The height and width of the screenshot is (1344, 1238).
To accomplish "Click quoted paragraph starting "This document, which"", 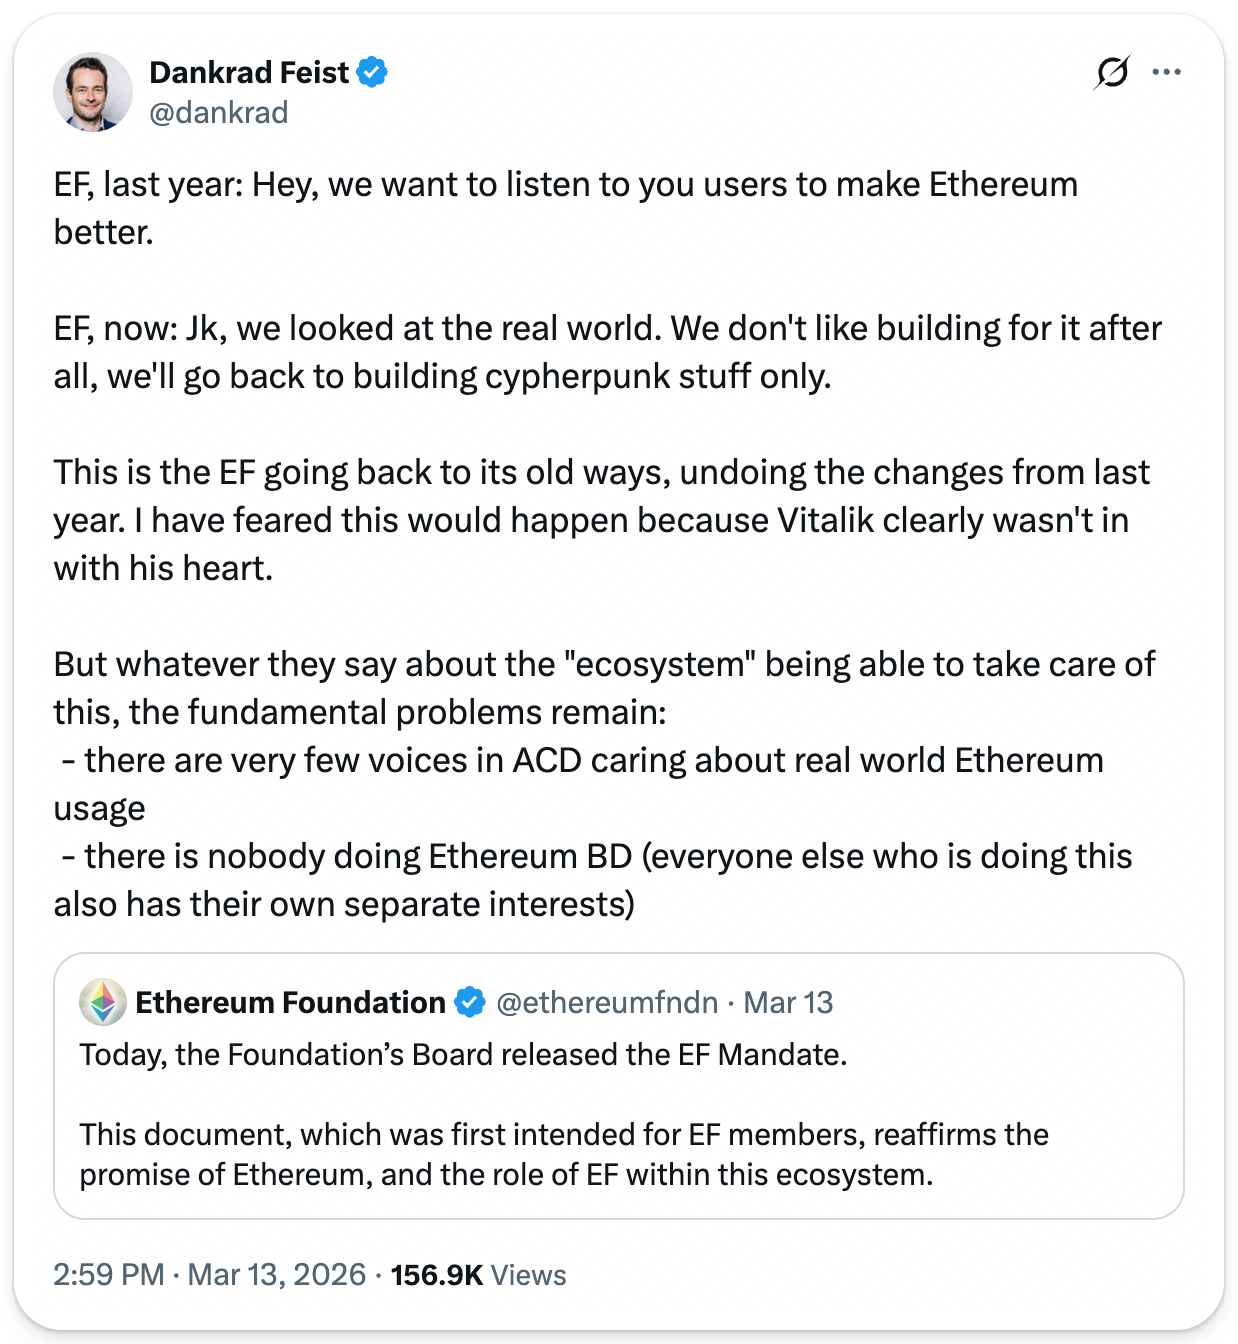I will (564, 1154).
